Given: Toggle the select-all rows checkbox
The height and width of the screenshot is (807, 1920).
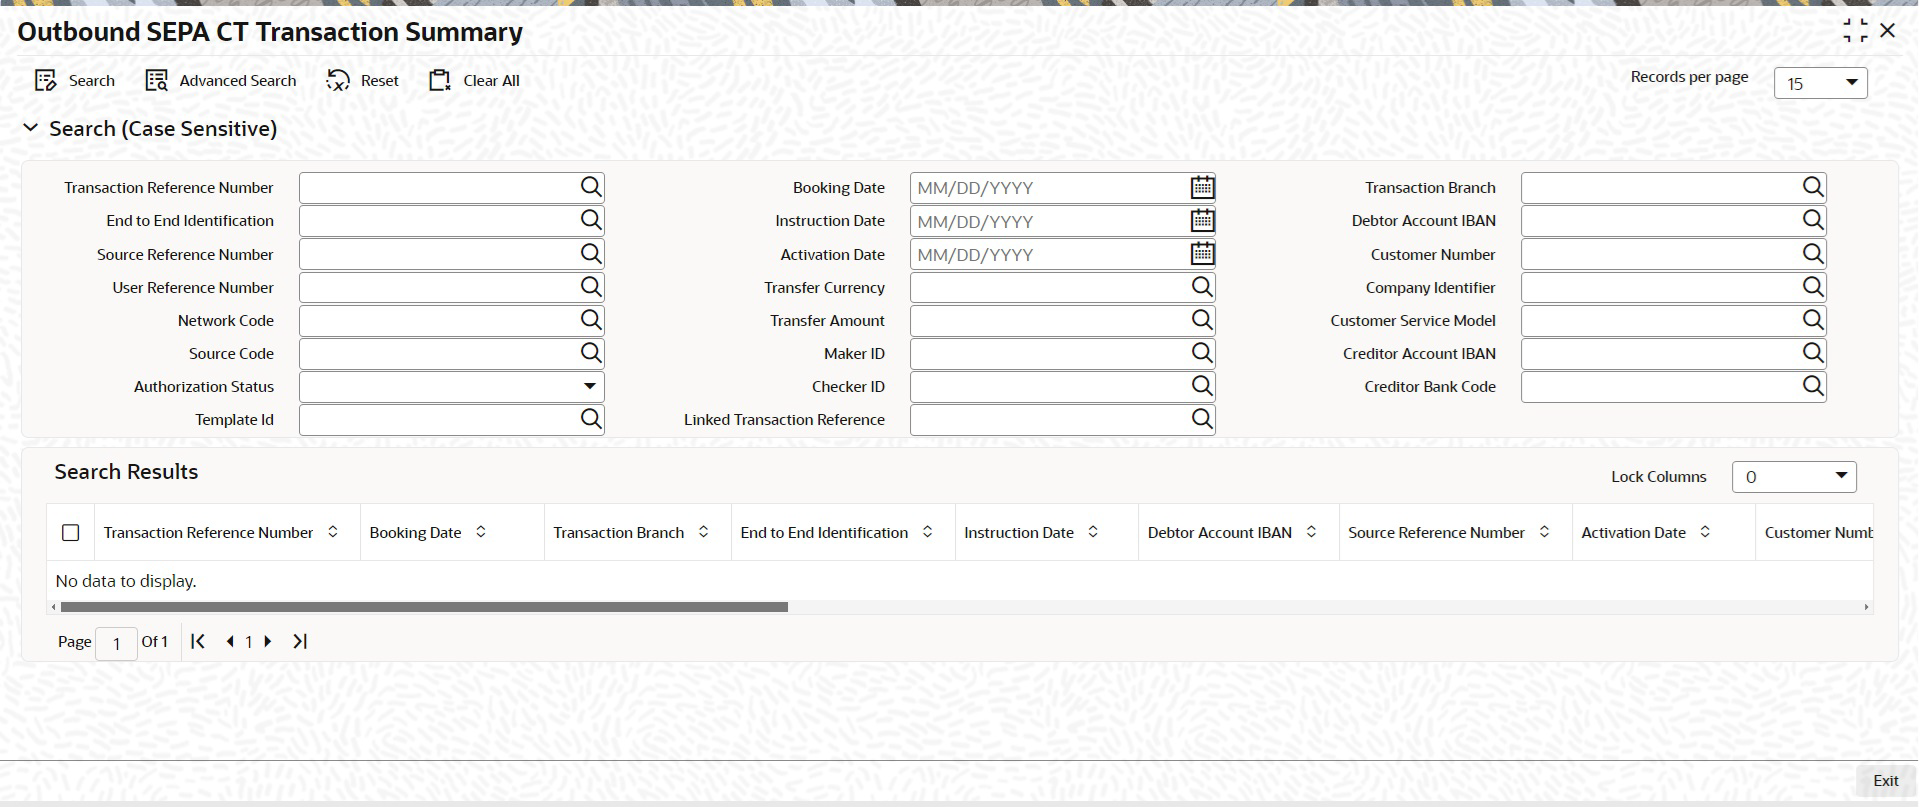Looking at the screenshot, I should pyautogui.click(x=71, y=533).
